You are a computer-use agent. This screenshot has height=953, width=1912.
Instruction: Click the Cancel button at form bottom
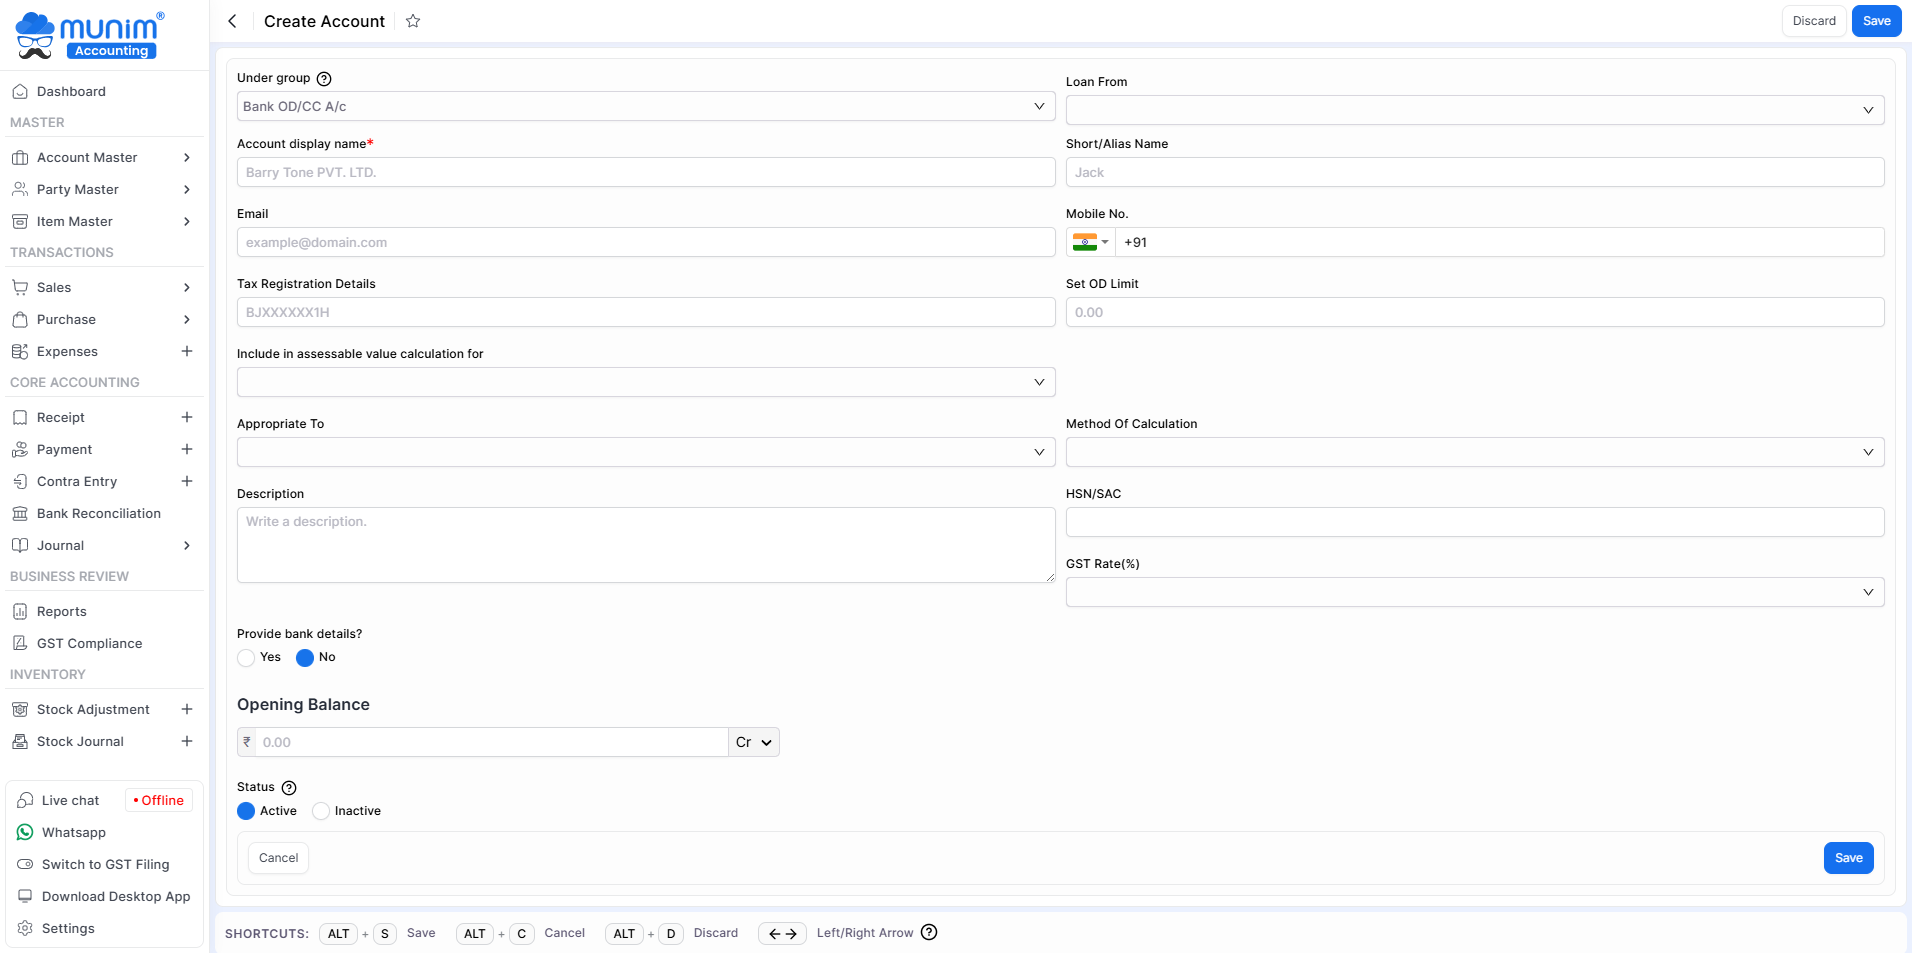[278, 858]
